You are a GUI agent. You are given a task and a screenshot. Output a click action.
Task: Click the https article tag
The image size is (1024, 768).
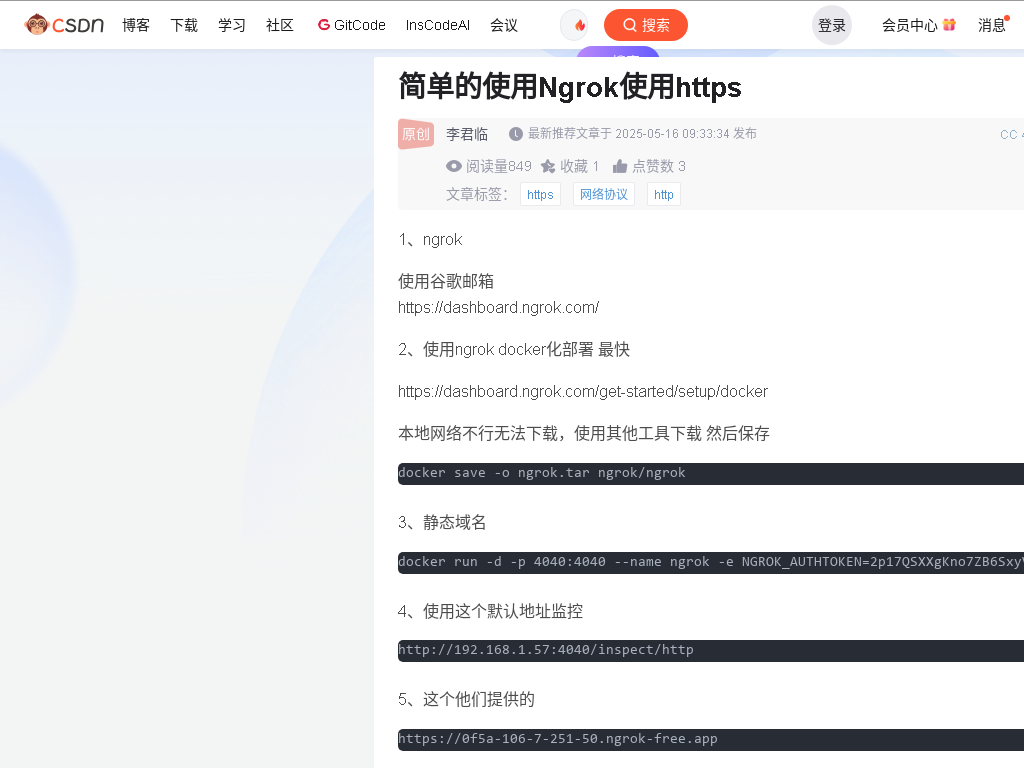tap(540, 195)
